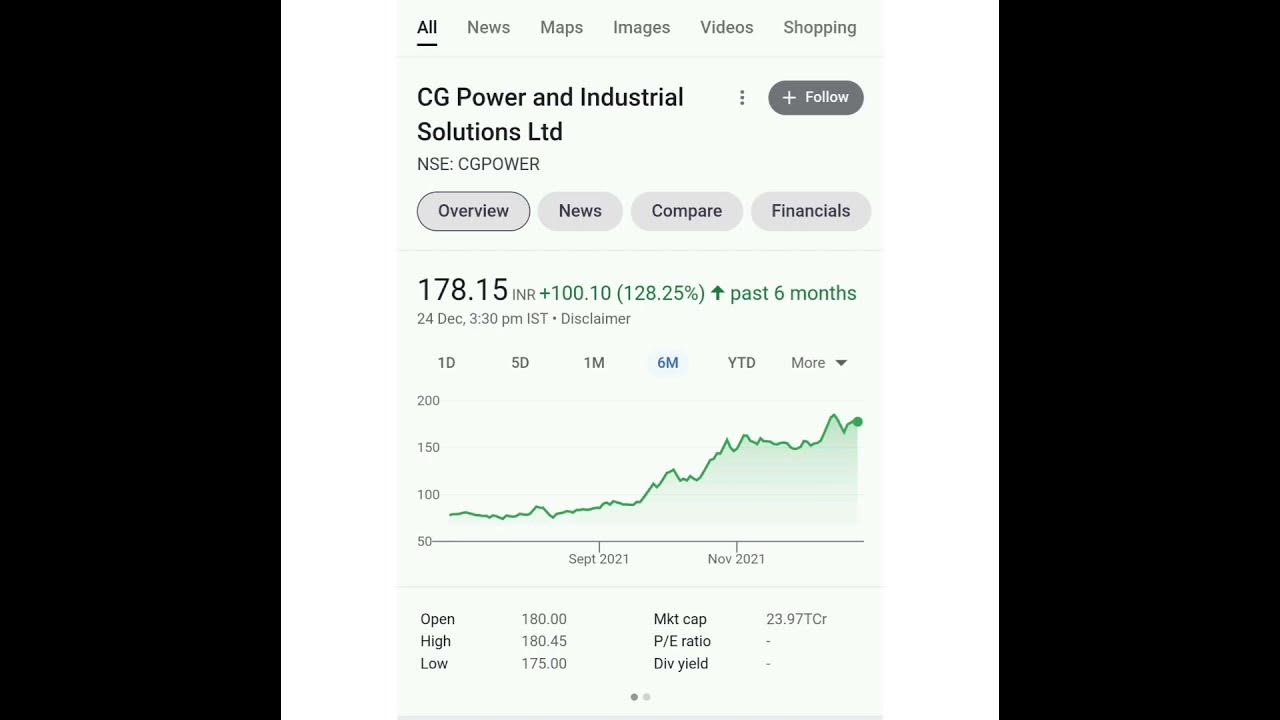Go to the Images search tab
This screenshot has height=720, width=1280.
click(x=641, y=27)
